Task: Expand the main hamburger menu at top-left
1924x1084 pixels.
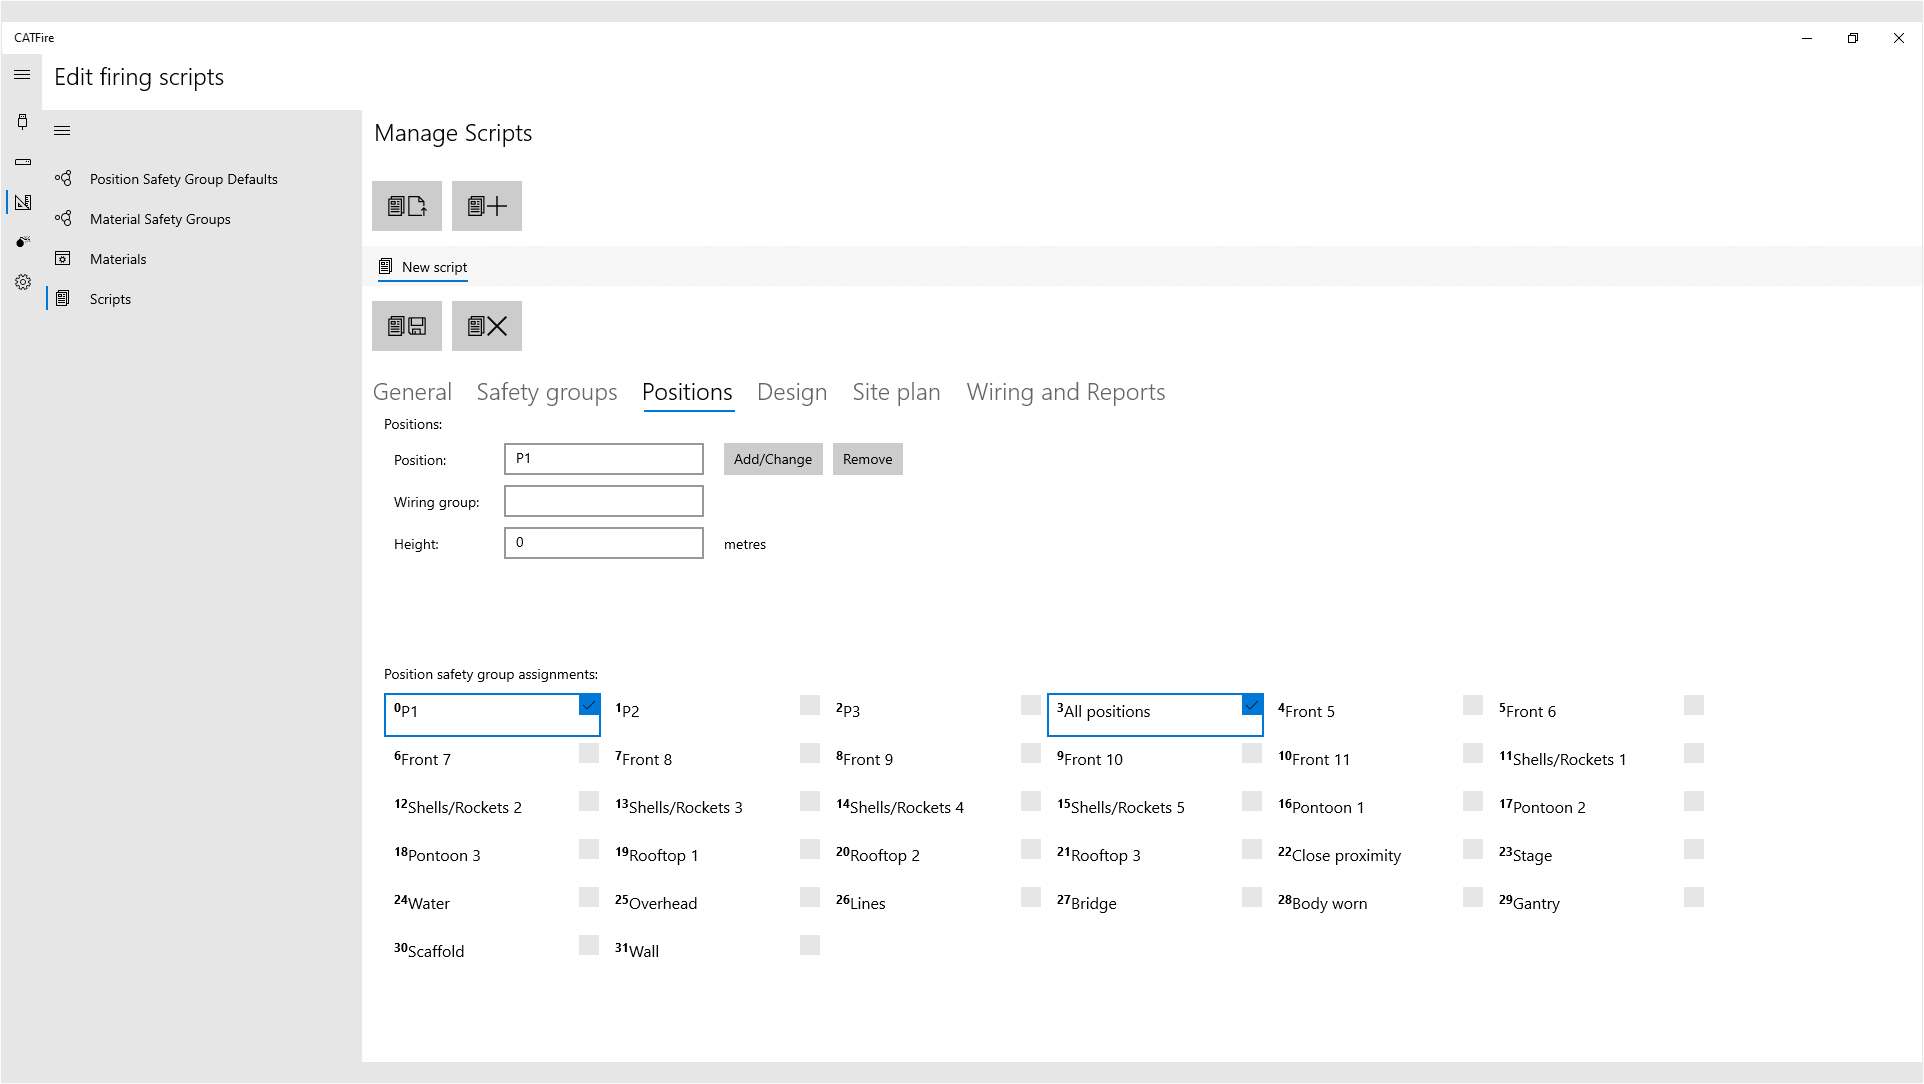Action: (22, 75)
